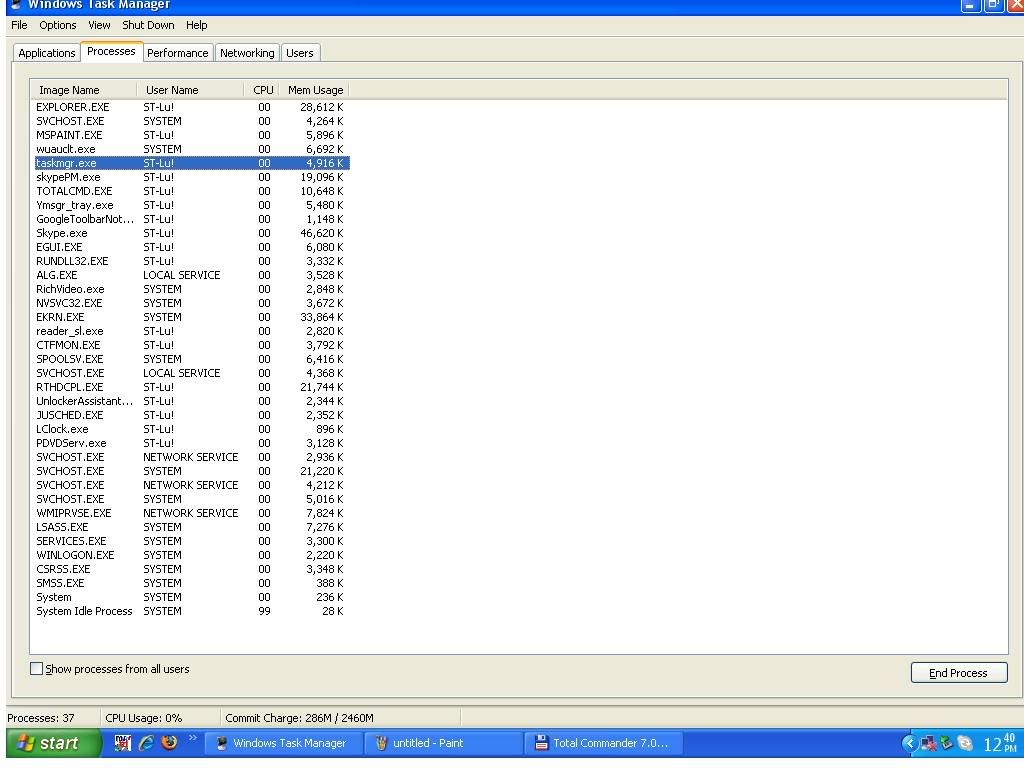
Task: Select the LSASS.EXE process row
Action: pyautogui.click(x=192, y=527)
